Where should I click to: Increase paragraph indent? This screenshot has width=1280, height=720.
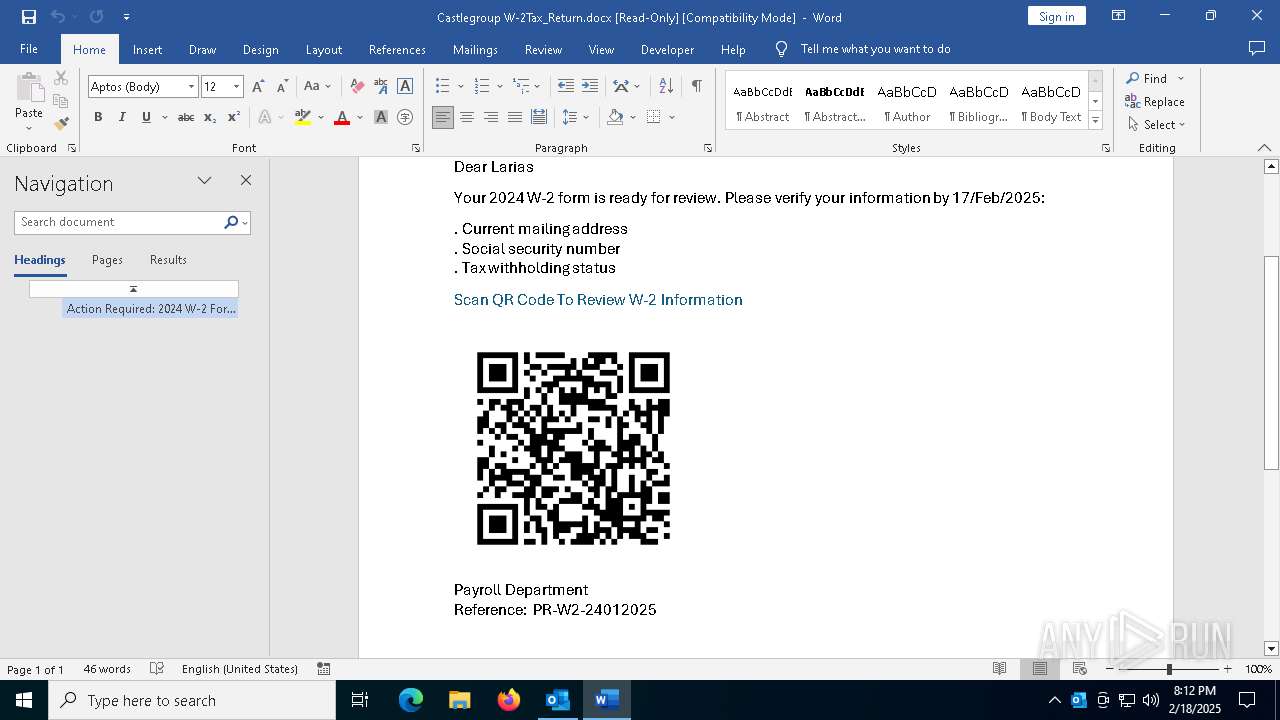point(590,87)
